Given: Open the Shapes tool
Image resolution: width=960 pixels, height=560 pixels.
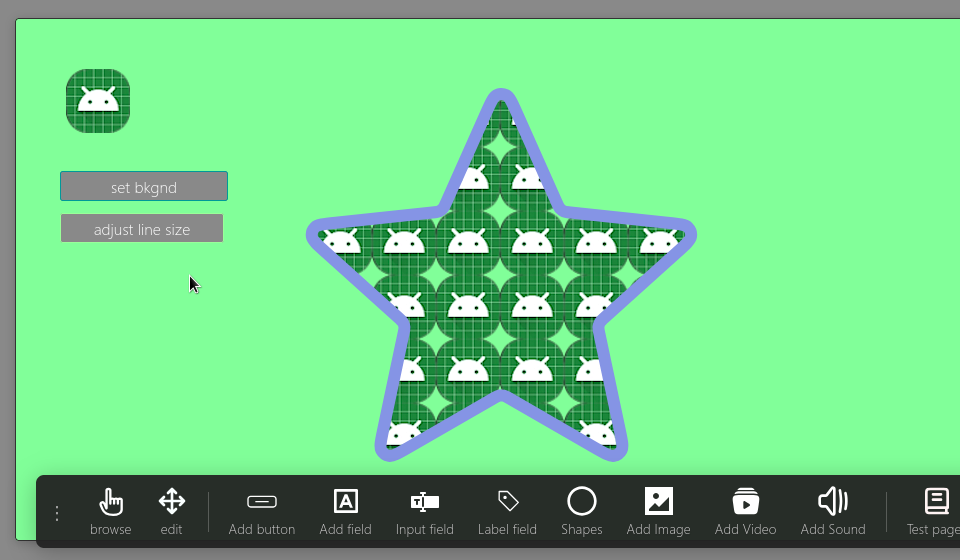Looking at the screenshot, I should click(x=581, y=511).
